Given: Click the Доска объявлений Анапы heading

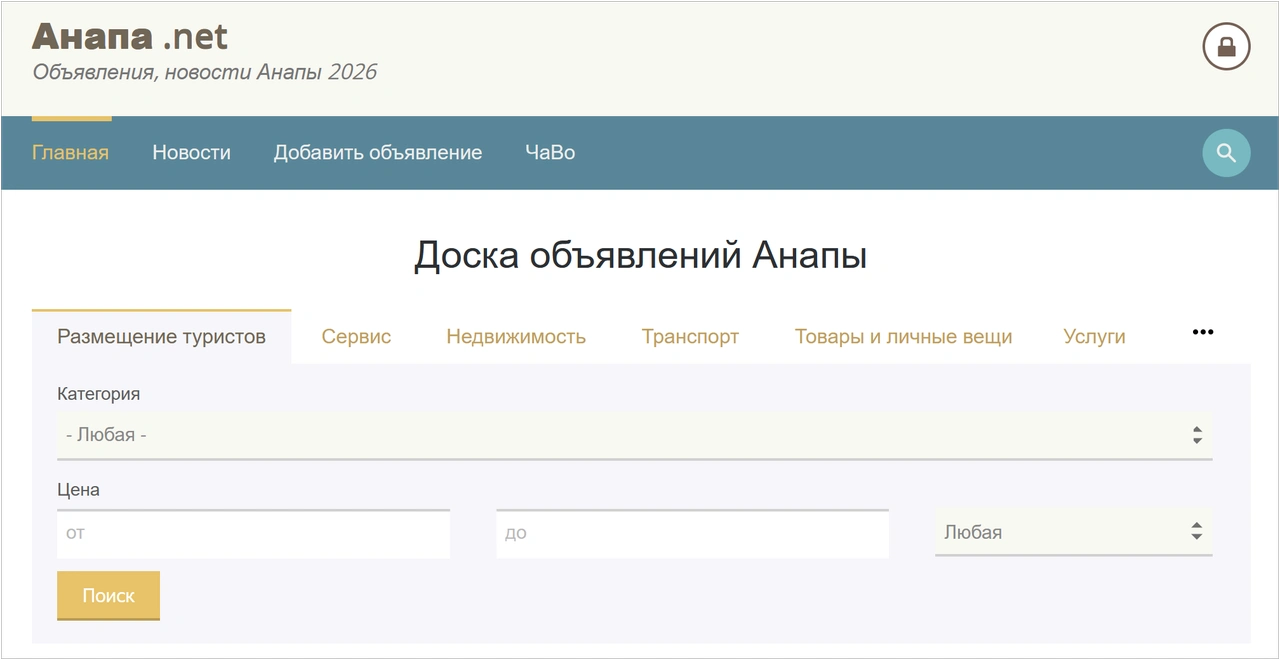Looking at the screenshot, I should 640,256.
